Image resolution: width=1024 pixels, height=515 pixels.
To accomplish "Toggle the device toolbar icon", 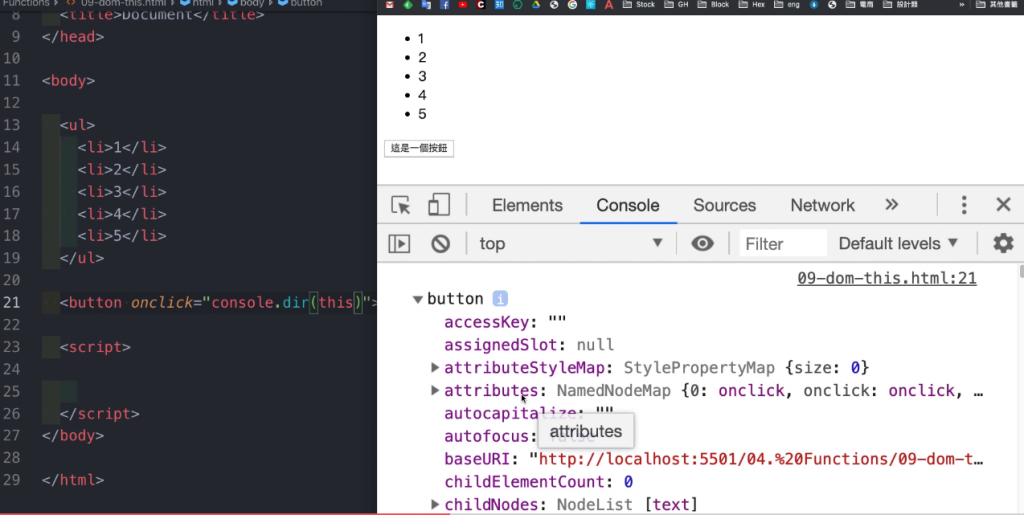I will (x=439, y=205).
